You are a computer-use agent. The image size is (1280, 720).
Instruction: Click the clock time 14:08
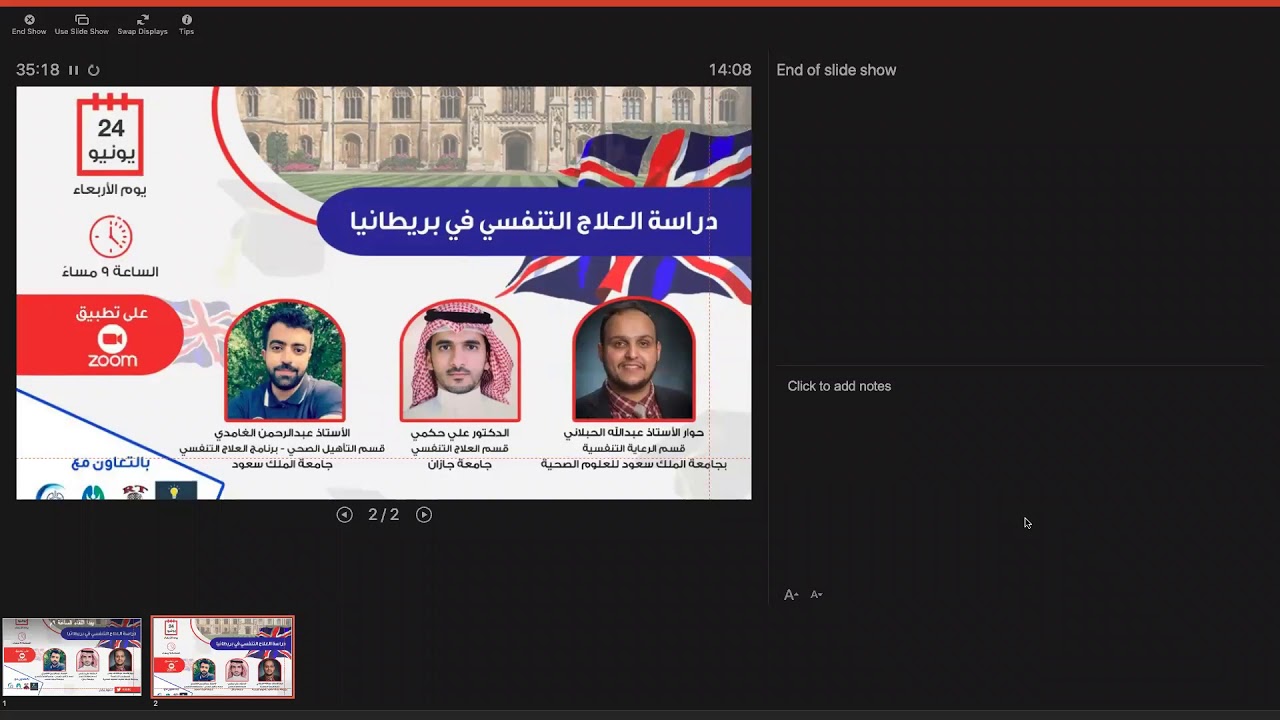click(730, 70)
